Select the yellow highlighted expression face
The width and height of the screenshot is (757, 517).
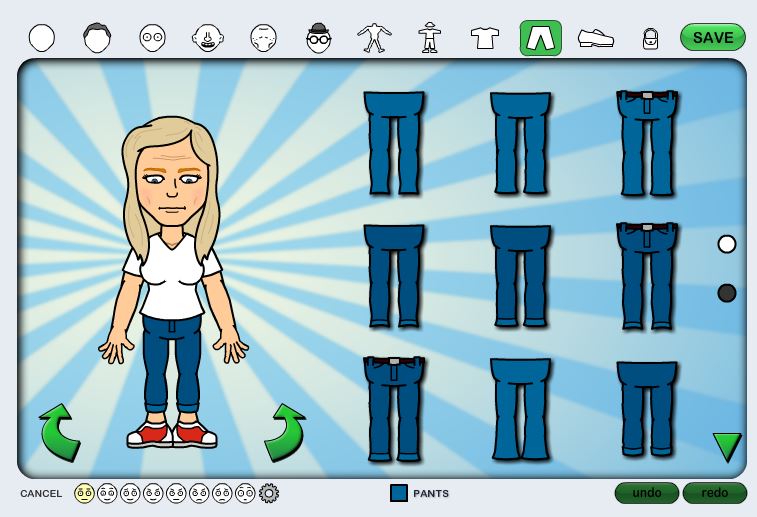[x=84, y=493]
